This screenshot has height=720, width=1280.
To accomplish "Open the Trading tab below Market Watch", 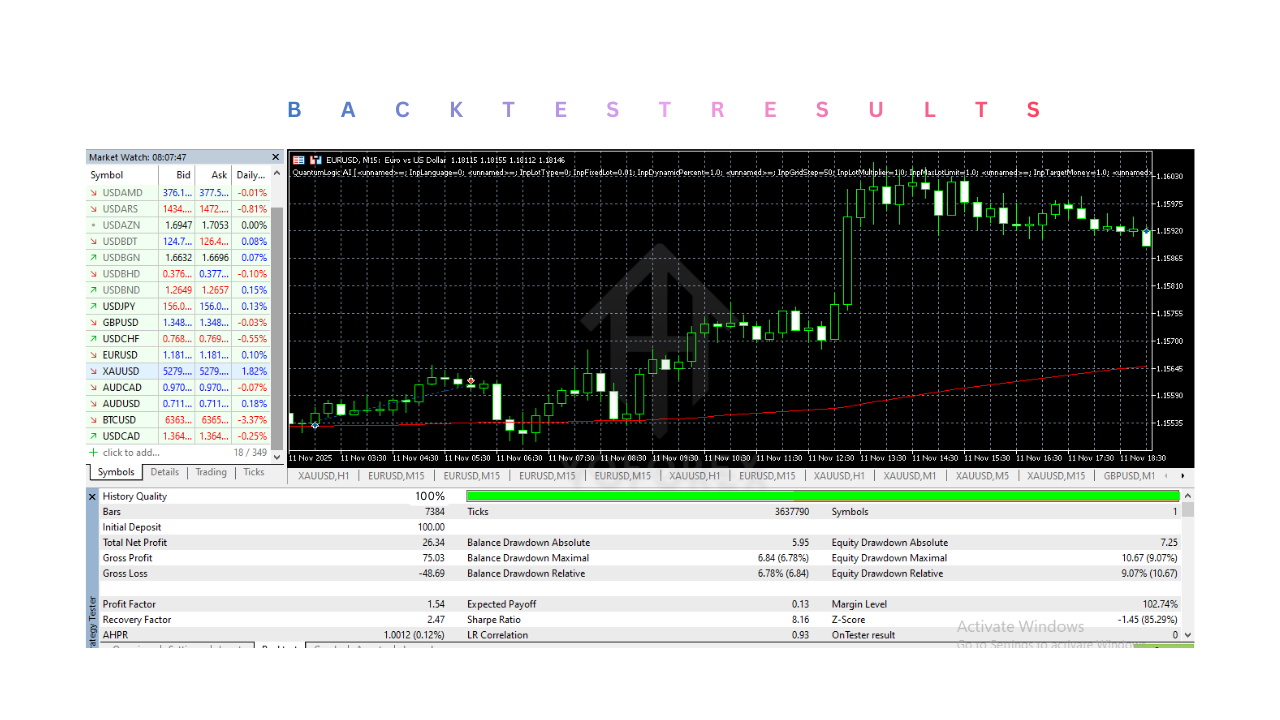I will point(210,472).
